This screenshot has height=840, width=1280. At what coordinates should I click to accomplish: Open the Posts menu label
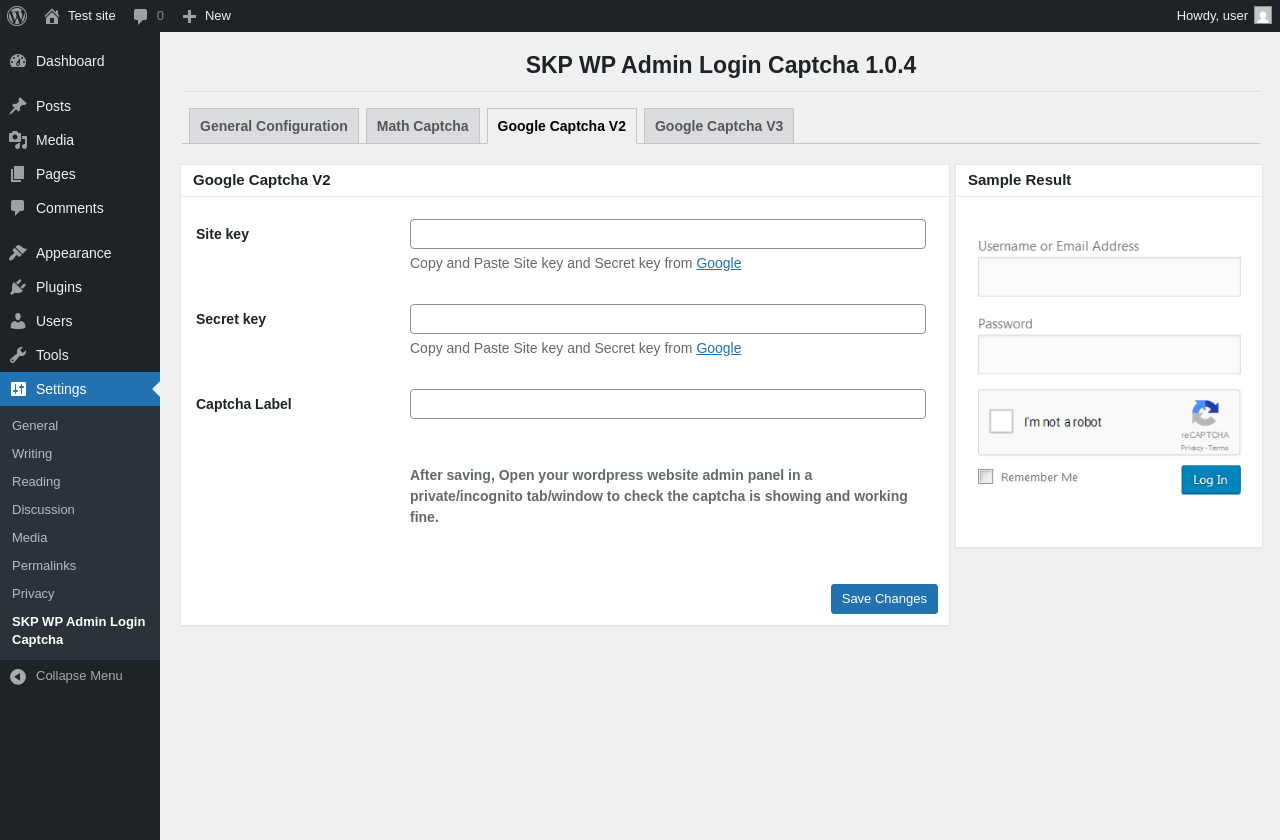53,106
